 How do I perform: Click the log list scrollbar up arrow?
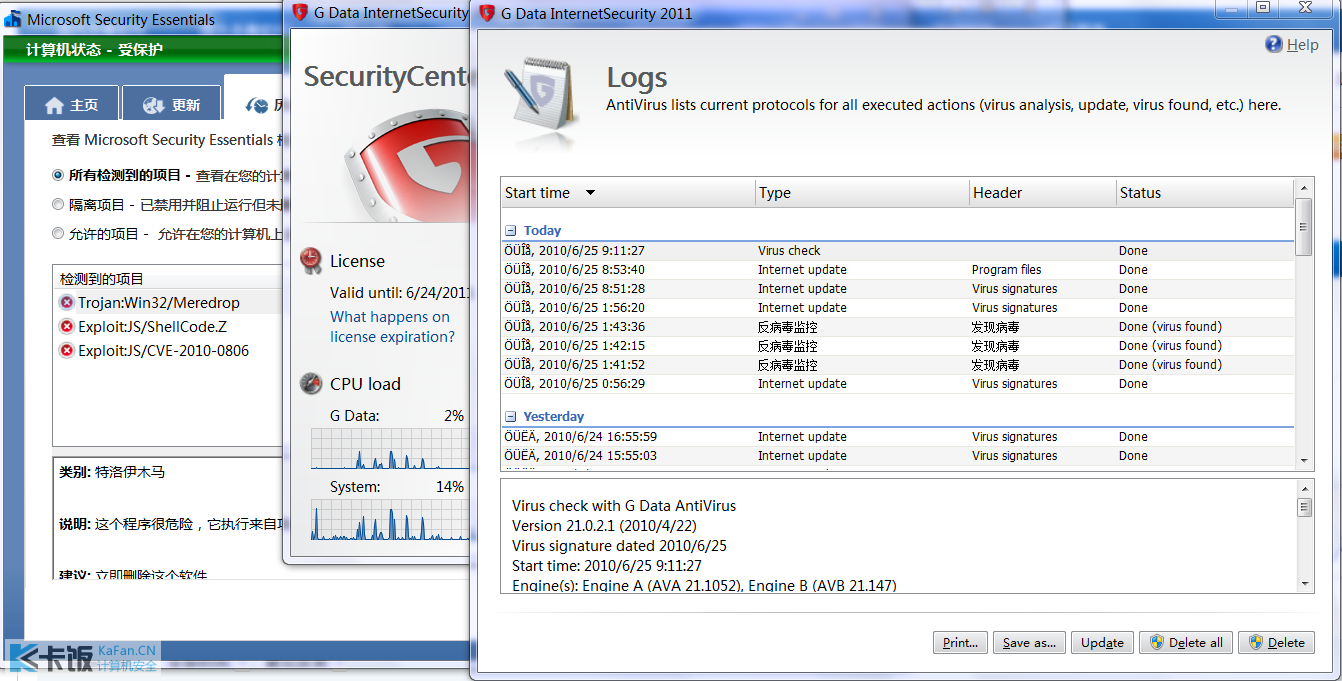pyautogui.click(x=1304, y=188)
